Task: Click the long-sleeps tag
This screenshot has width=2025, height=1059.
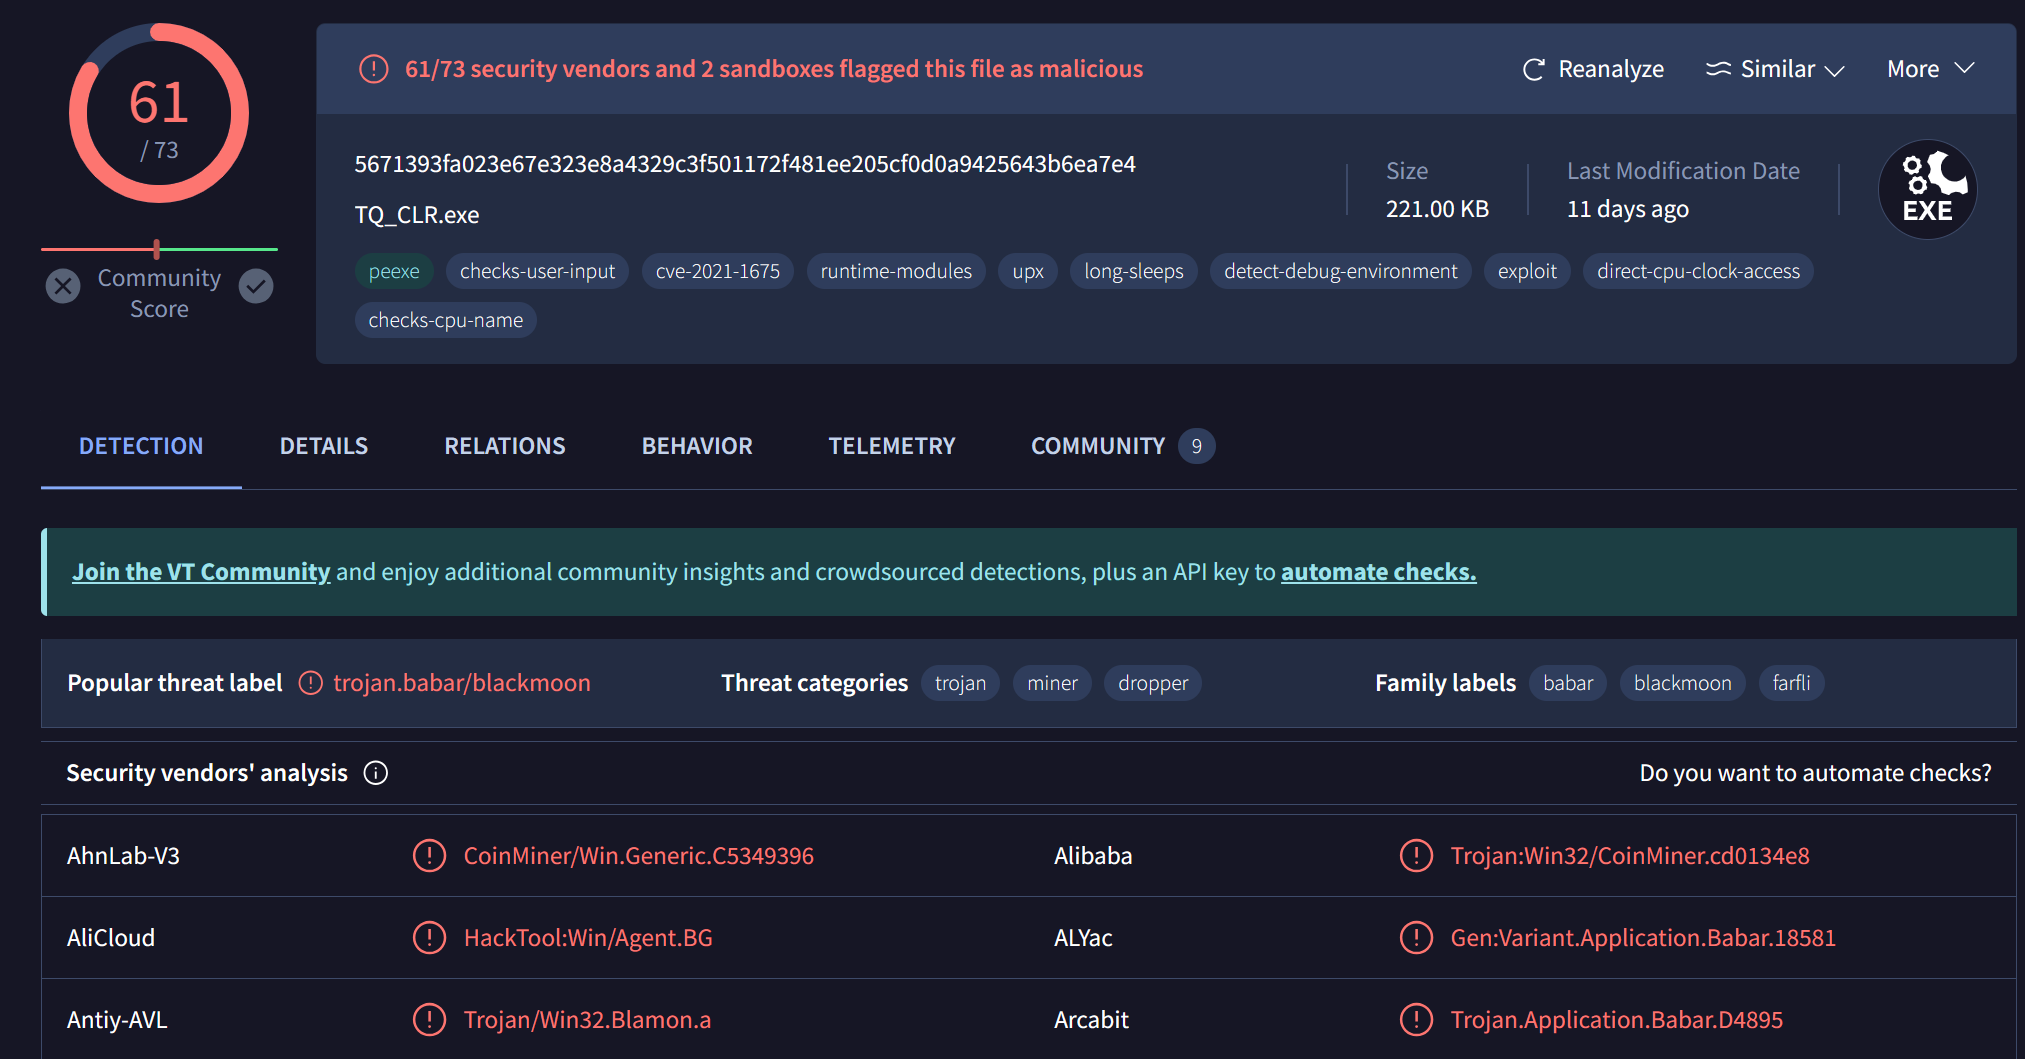Action: (1134, 271)
